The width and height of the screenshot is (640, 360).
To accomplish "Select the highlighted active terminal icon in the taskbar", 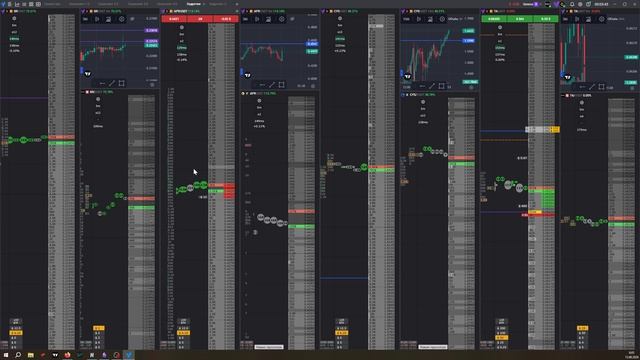I will click(x=129, y=355).
